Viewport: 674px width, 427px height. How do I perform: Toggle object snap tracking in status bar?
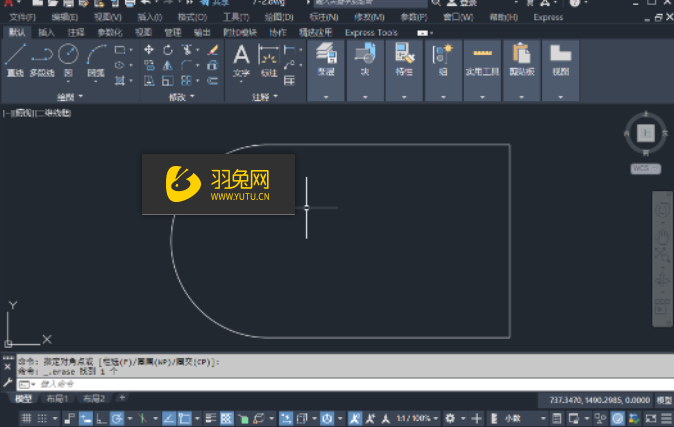[x=168, y=418]
